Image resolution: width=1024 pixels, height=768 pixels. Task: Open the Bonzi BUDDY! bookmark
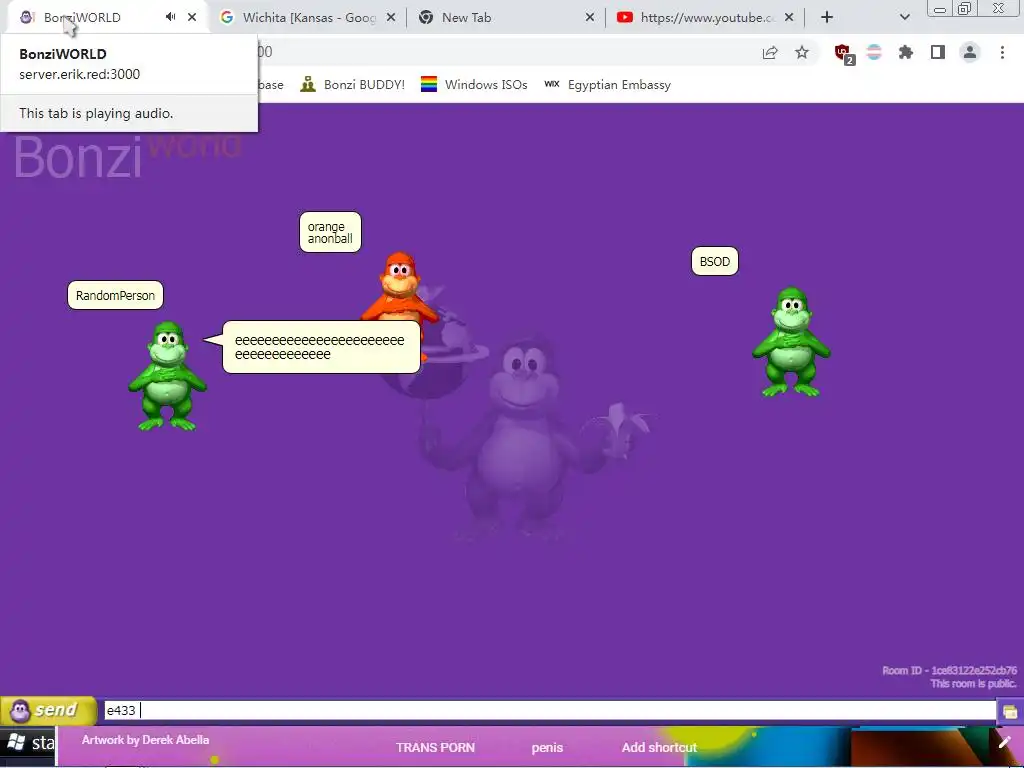click(x=353, y=84)
